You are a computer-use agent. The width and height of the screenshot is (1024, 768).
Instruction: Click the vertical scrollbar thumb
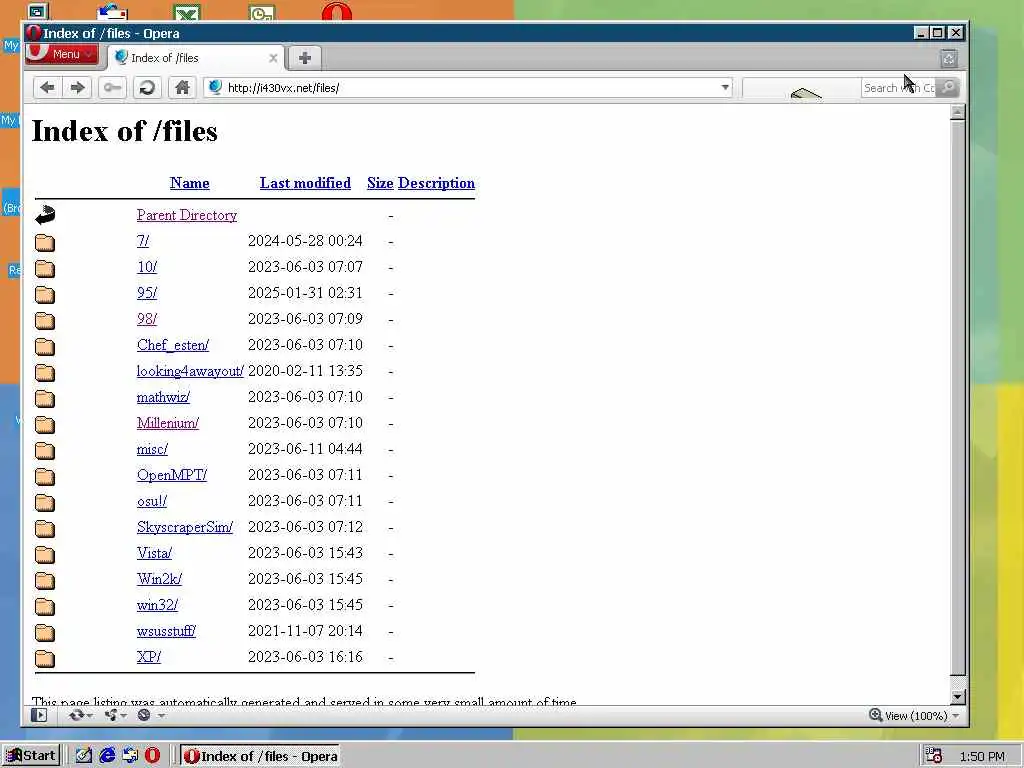[957, 398]
